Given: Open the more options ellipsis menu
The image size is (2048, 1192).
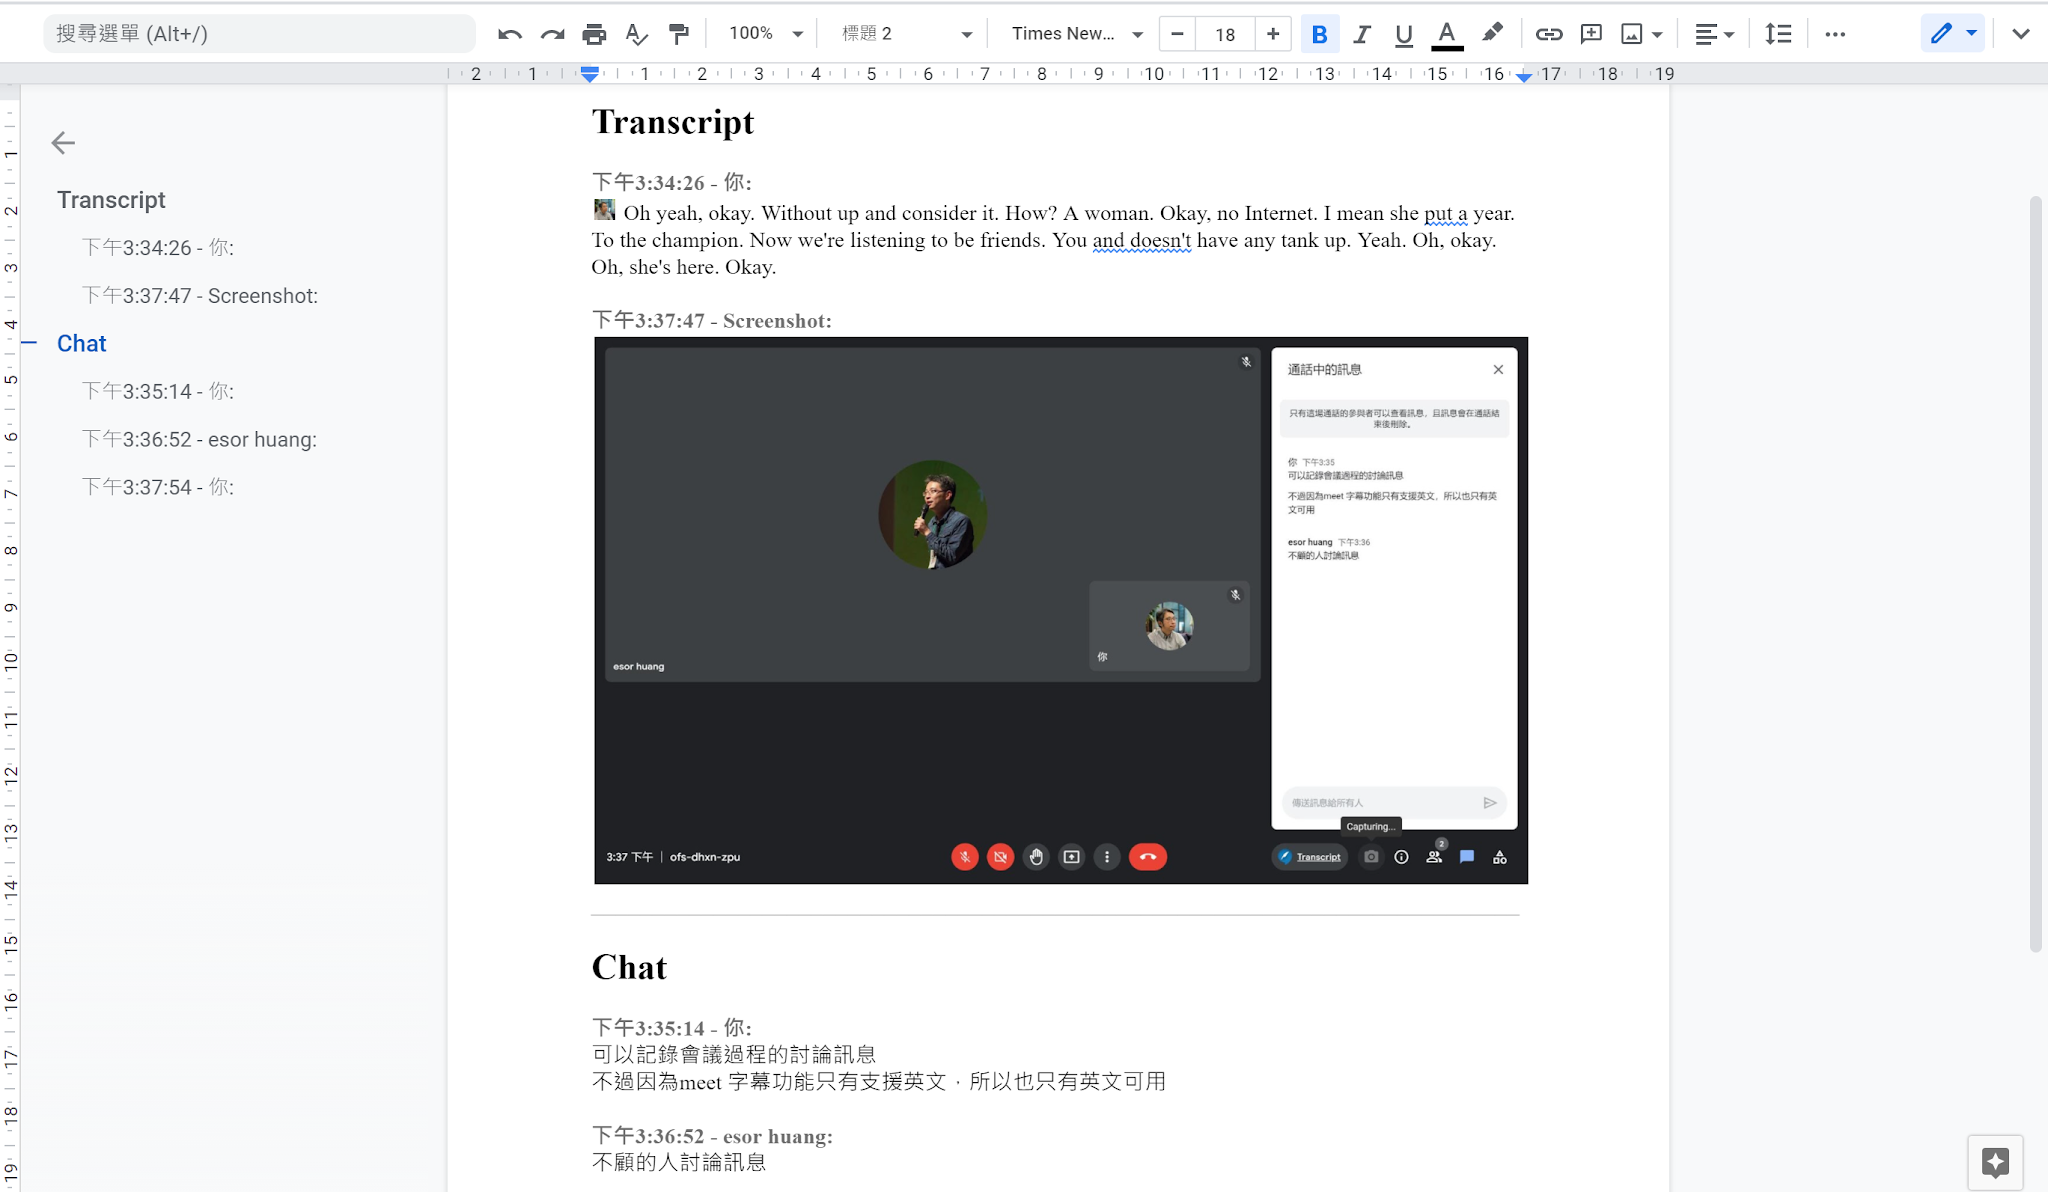Looking at the screenshot, I should tap(1836, 33).
